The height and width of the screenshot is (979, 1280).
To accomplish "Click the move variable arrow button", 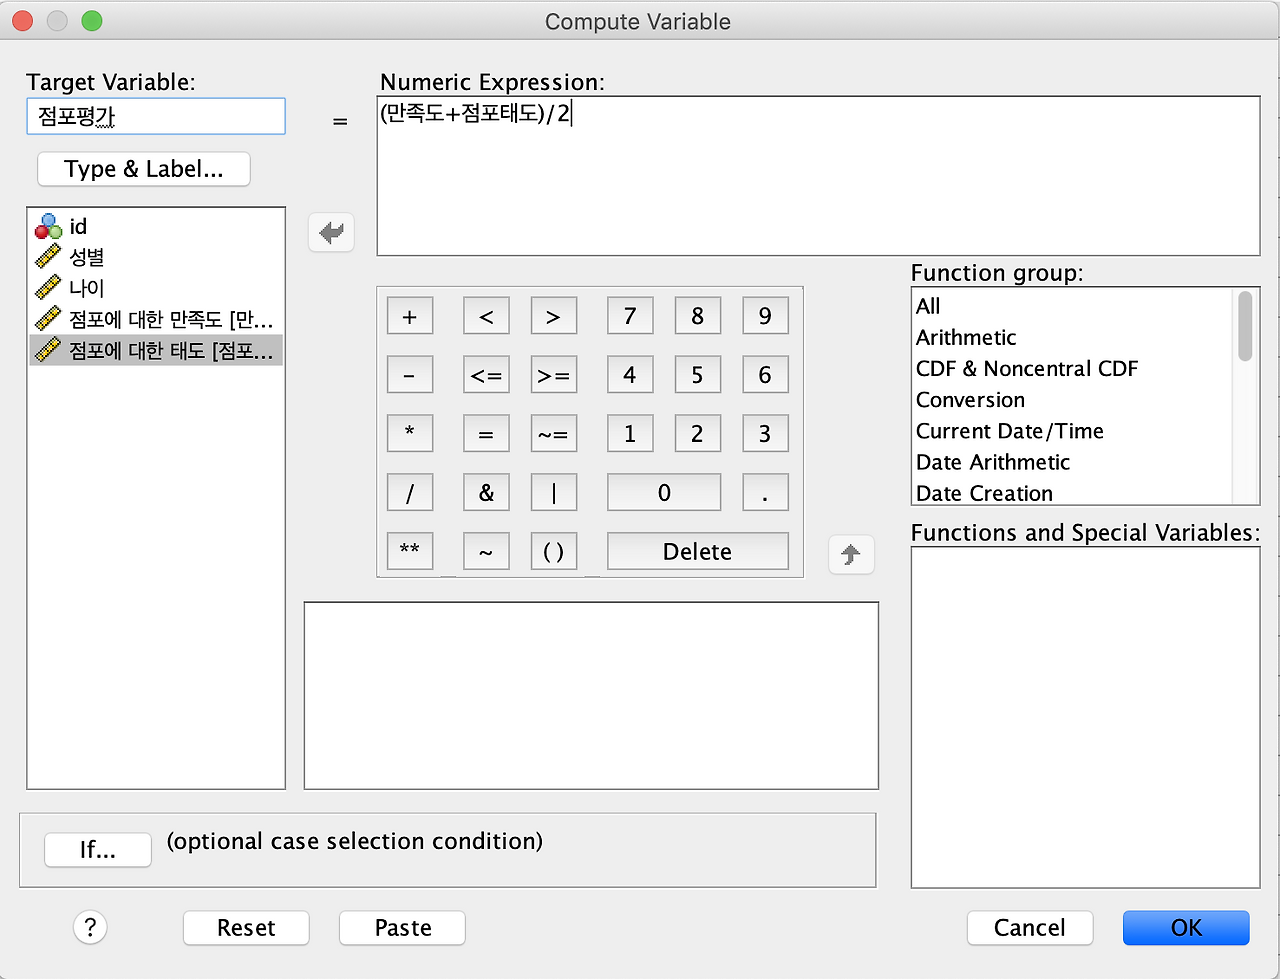I will 331,233.
